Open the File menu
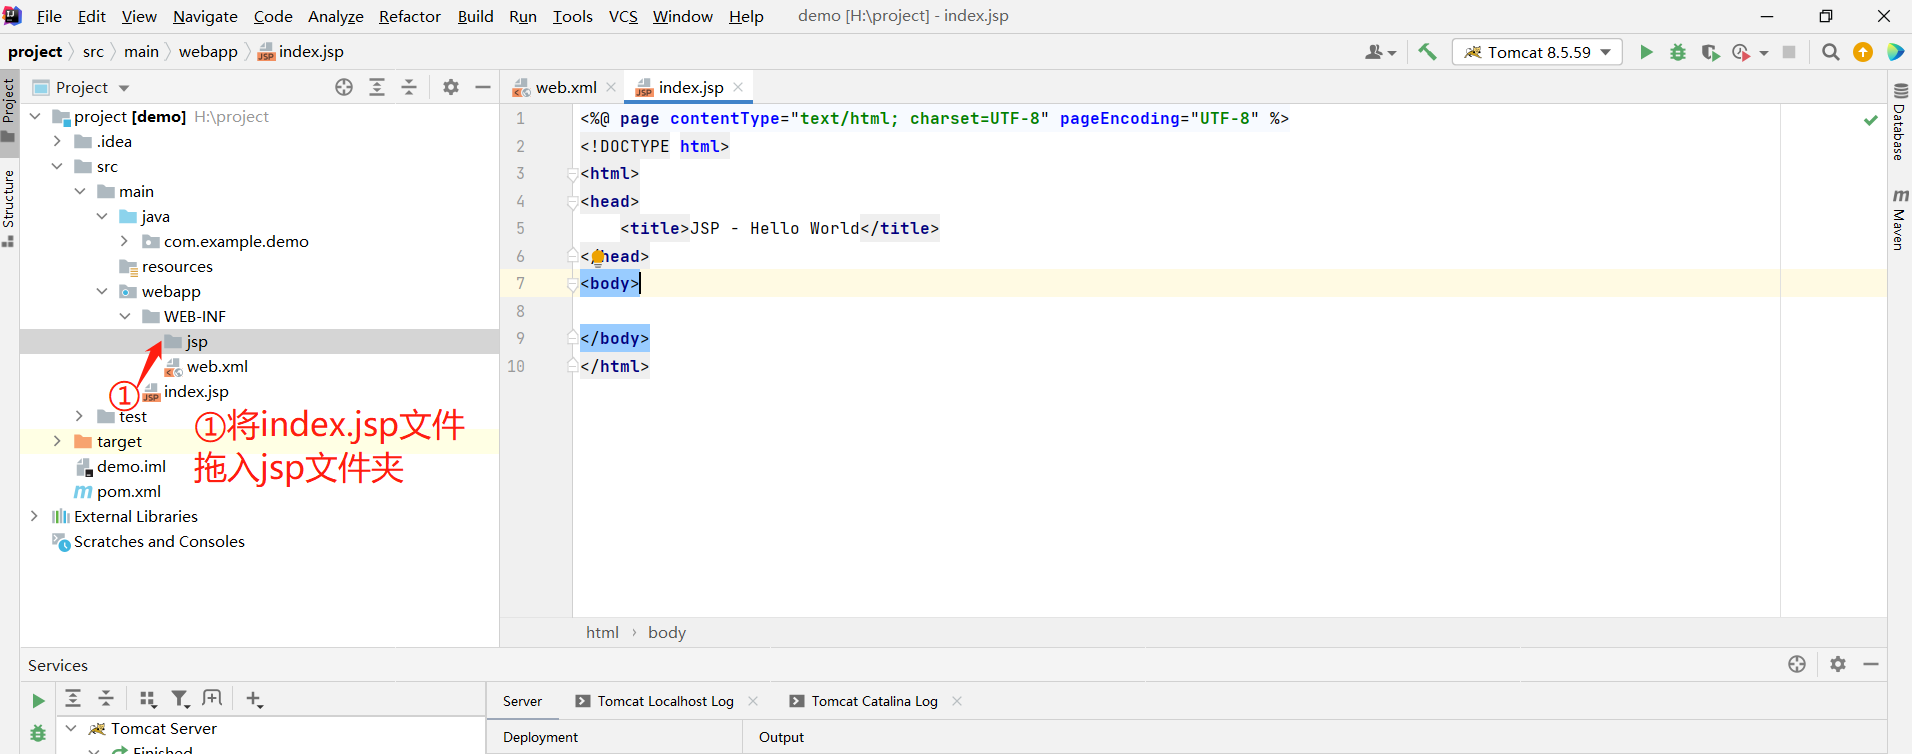 [x=49, y=16]
